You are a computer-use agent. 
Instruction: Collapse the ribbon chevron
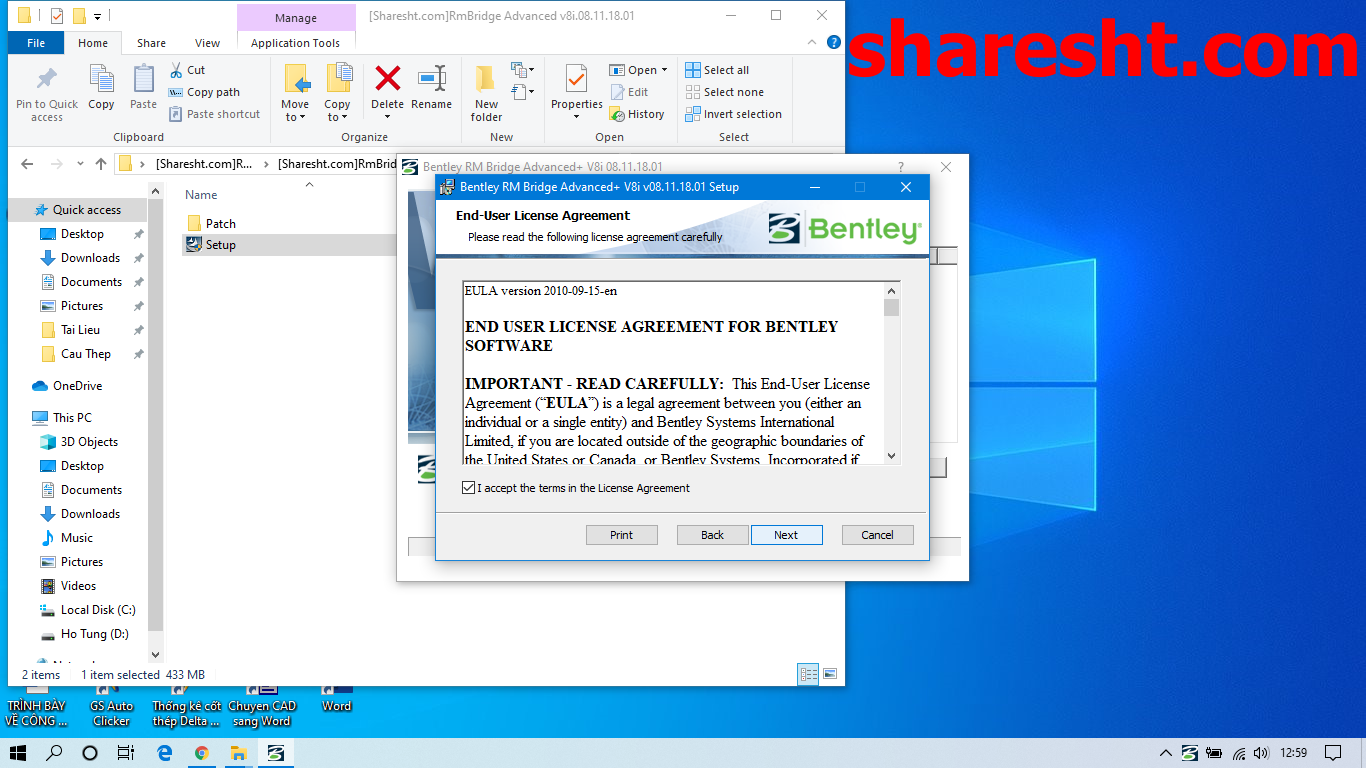pyautogui.click(x=810, y=43)
